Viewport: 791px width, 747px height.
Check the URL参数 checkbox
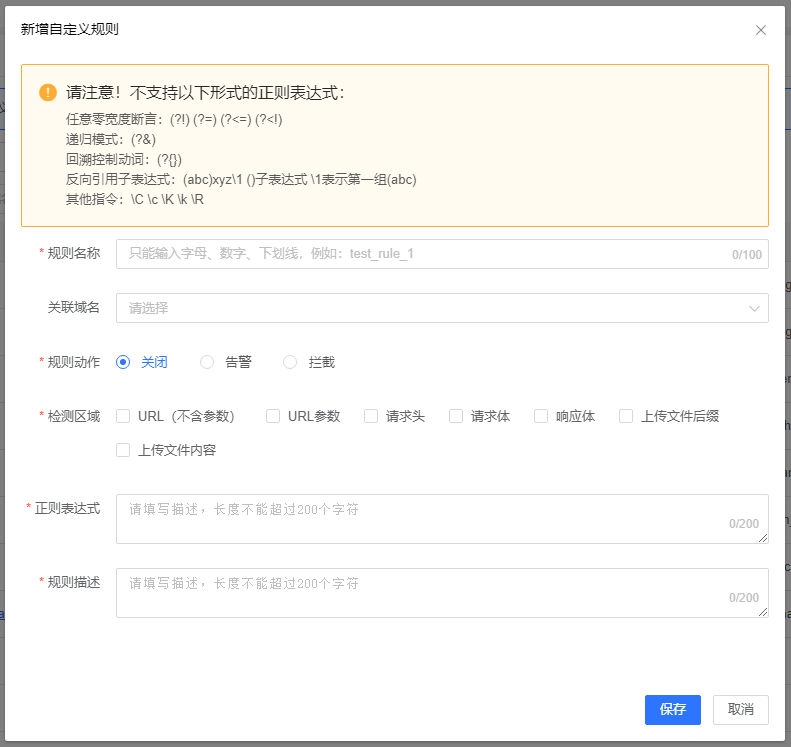tap(273, 416)
